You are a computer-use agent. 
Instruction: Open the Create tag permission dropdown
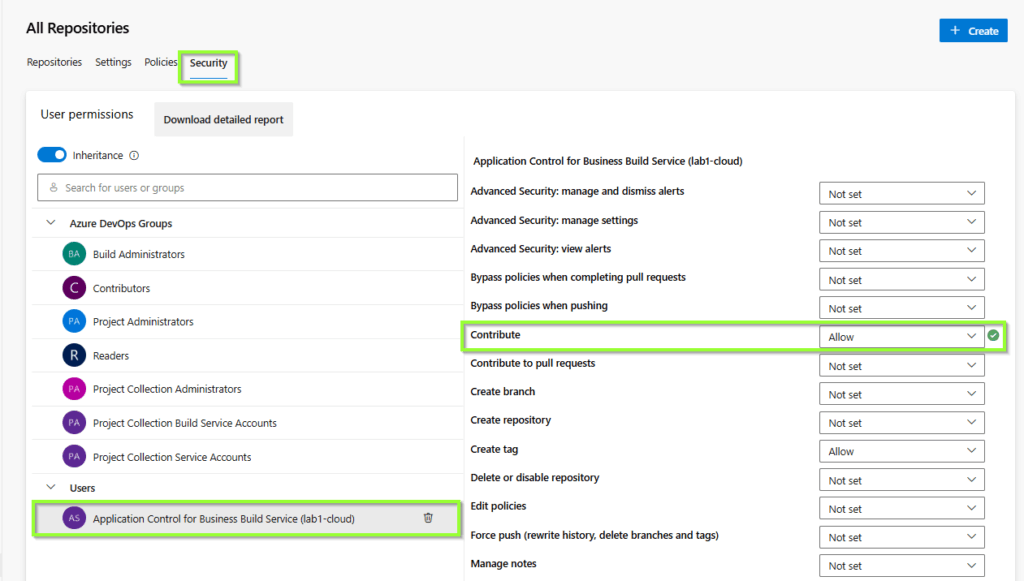tap(901, 451)
